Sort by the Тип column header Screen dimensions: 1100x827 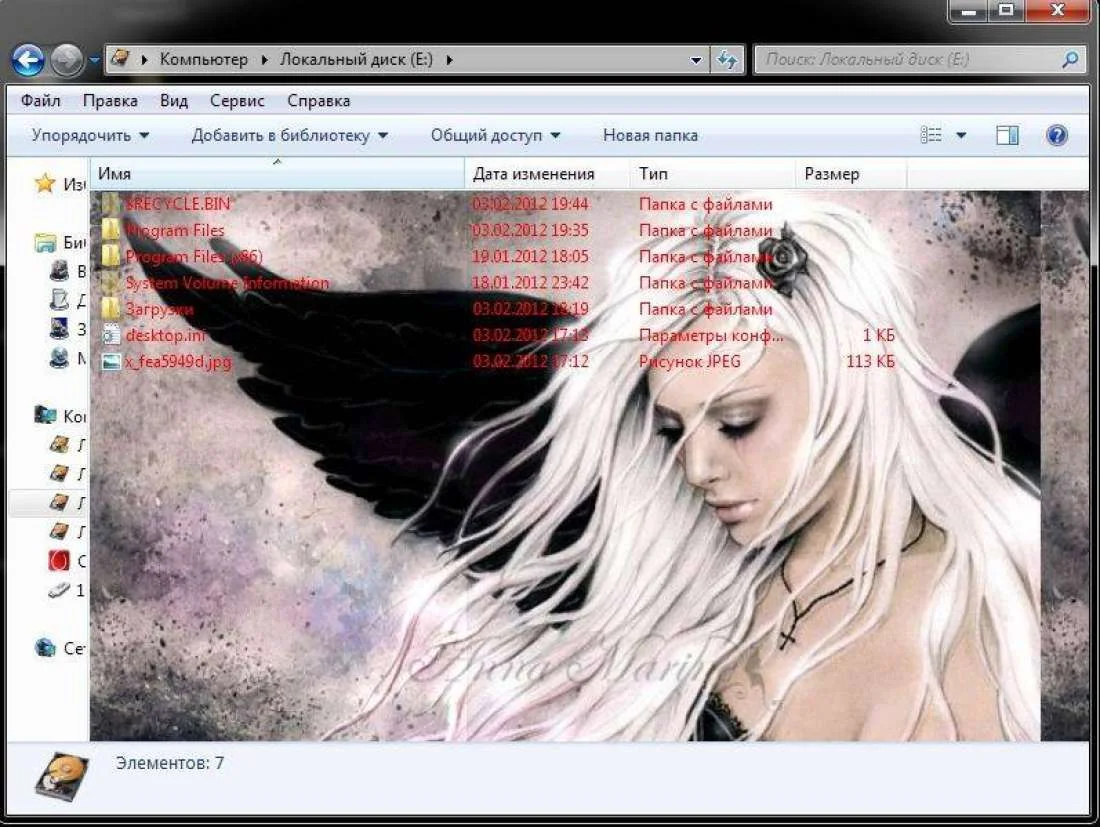(712, 174)
